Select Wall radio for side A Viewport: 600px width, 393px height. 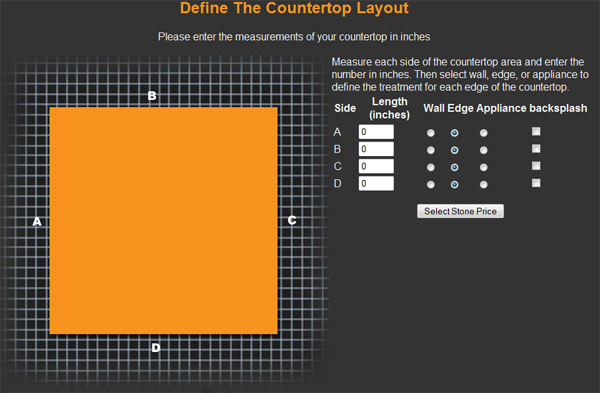point(430,133)
